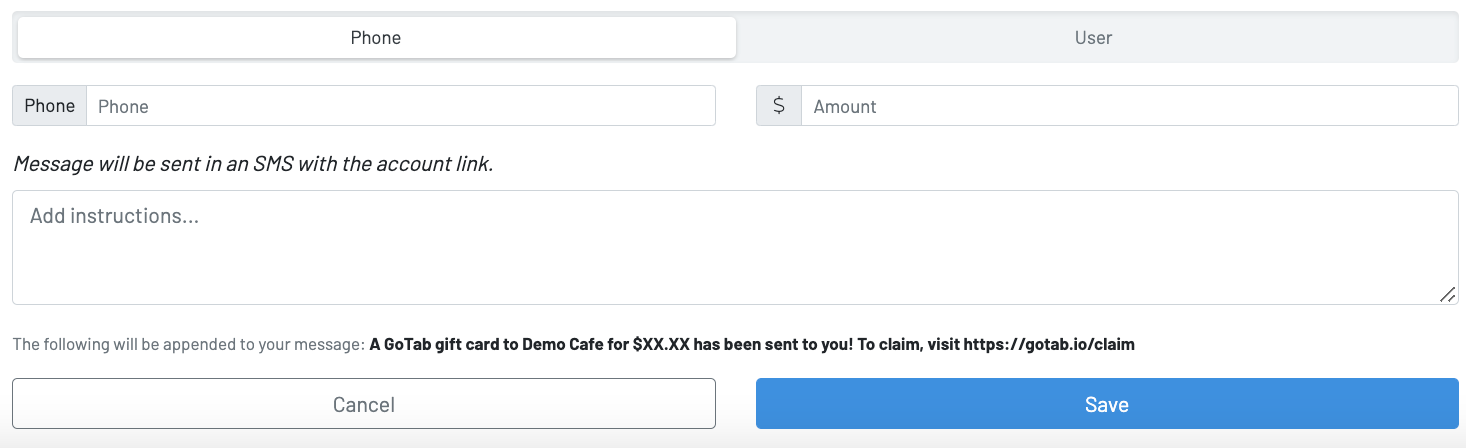This screenshot has width=1466, height=448.
Task: Click the dollar sign icon beside Amount
Action: pyautogui.click(x=779, y=106)
